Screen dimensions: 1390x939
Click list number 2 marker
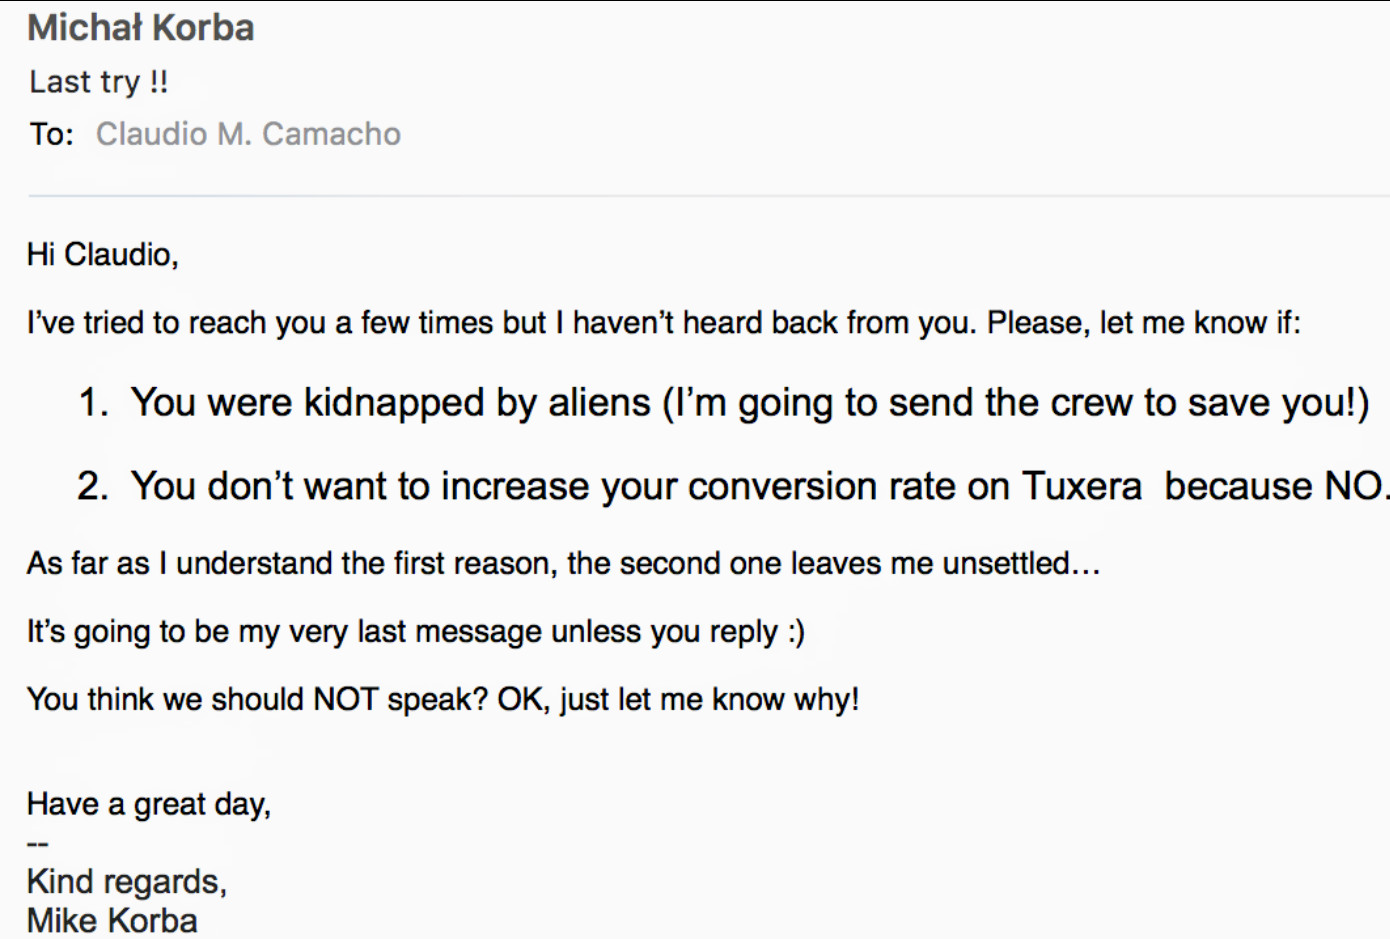click(x=93, y=486)
